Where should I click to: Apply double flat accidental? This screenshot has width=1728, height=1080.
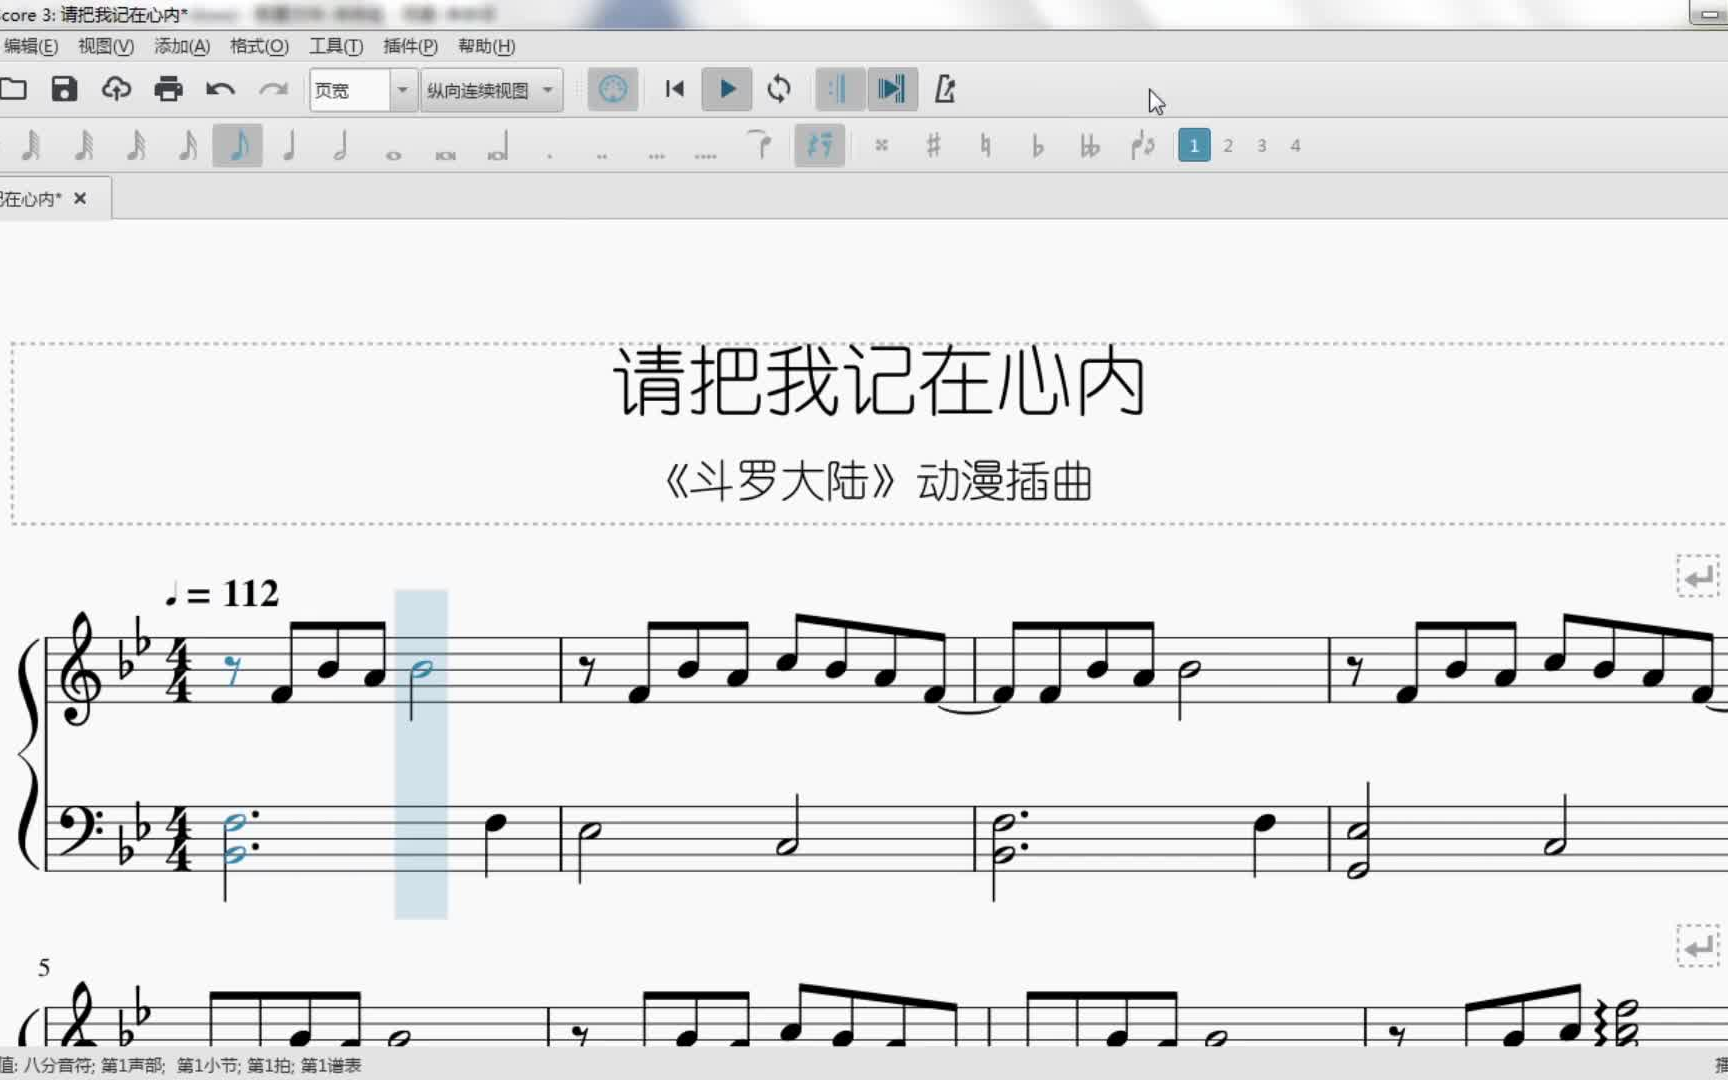click(x=1090, y=146)
